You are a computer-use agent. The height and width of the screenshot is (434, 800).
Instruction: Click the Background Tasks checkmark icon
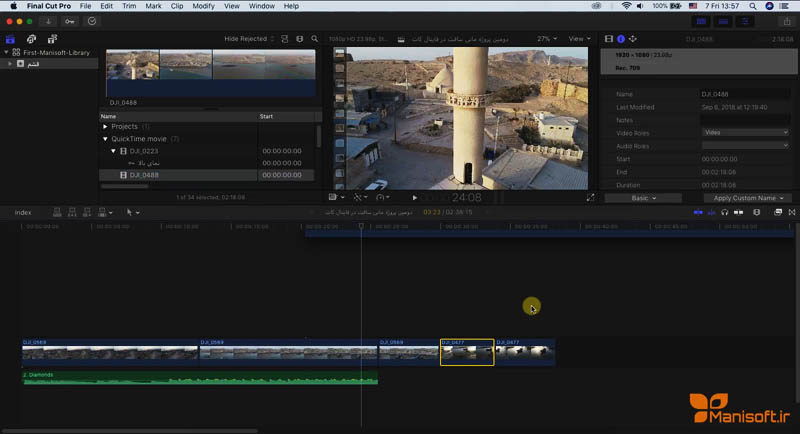click(92, 21)
